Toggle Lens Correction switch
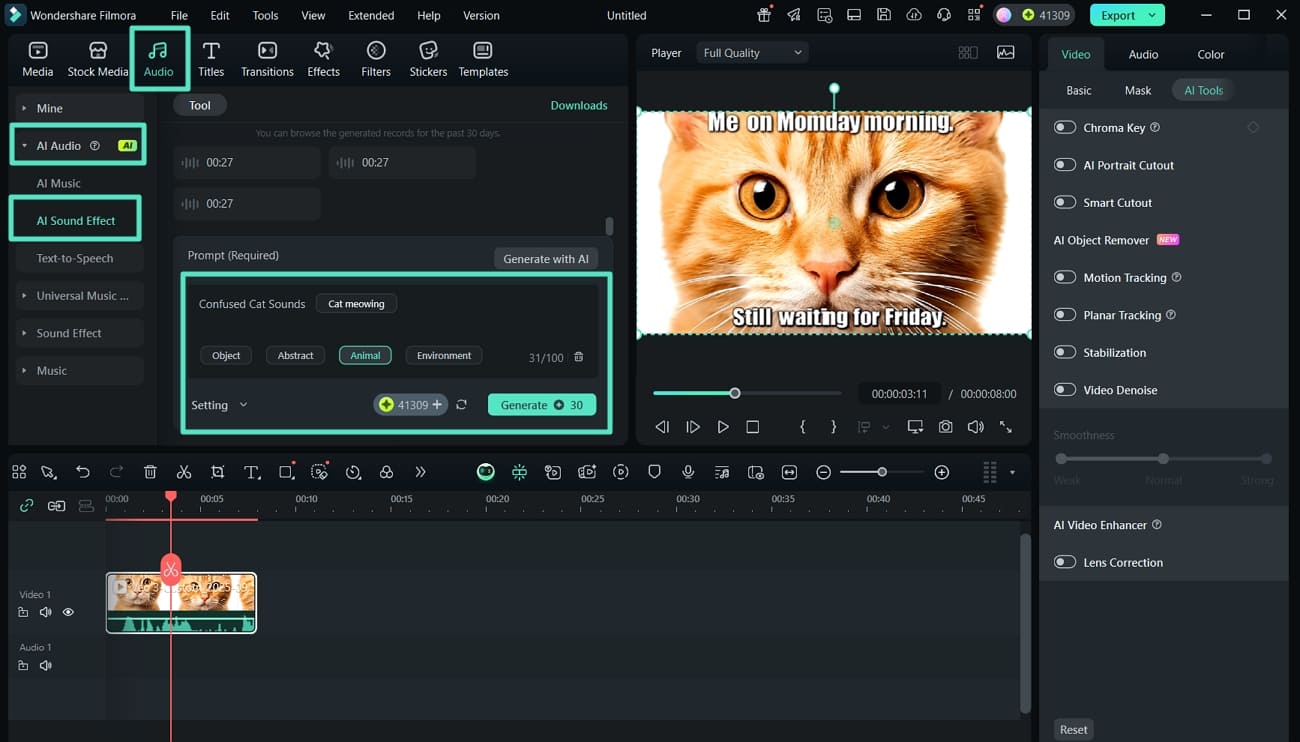Viewport: 1300px width, 742px height. click(x=1065, y=562)
